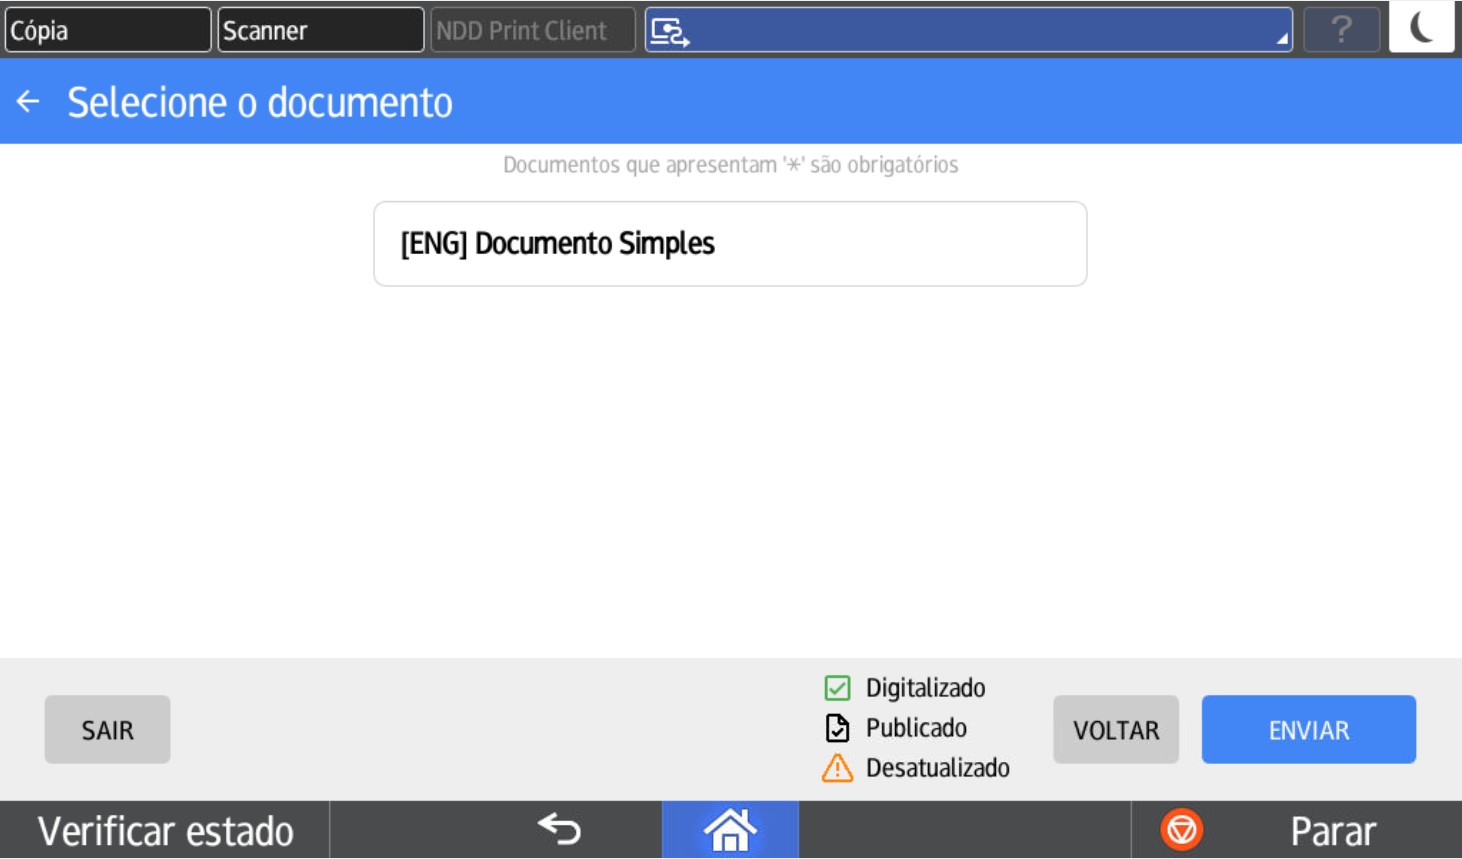Select the [ENG] Documento Simples document

tap(730, 244)
